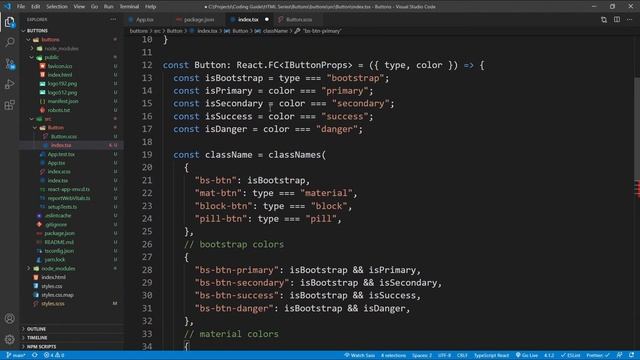Open favicon.ico in the explorer
The height and width of the screenshot is (360, 640).
(60, 66)
